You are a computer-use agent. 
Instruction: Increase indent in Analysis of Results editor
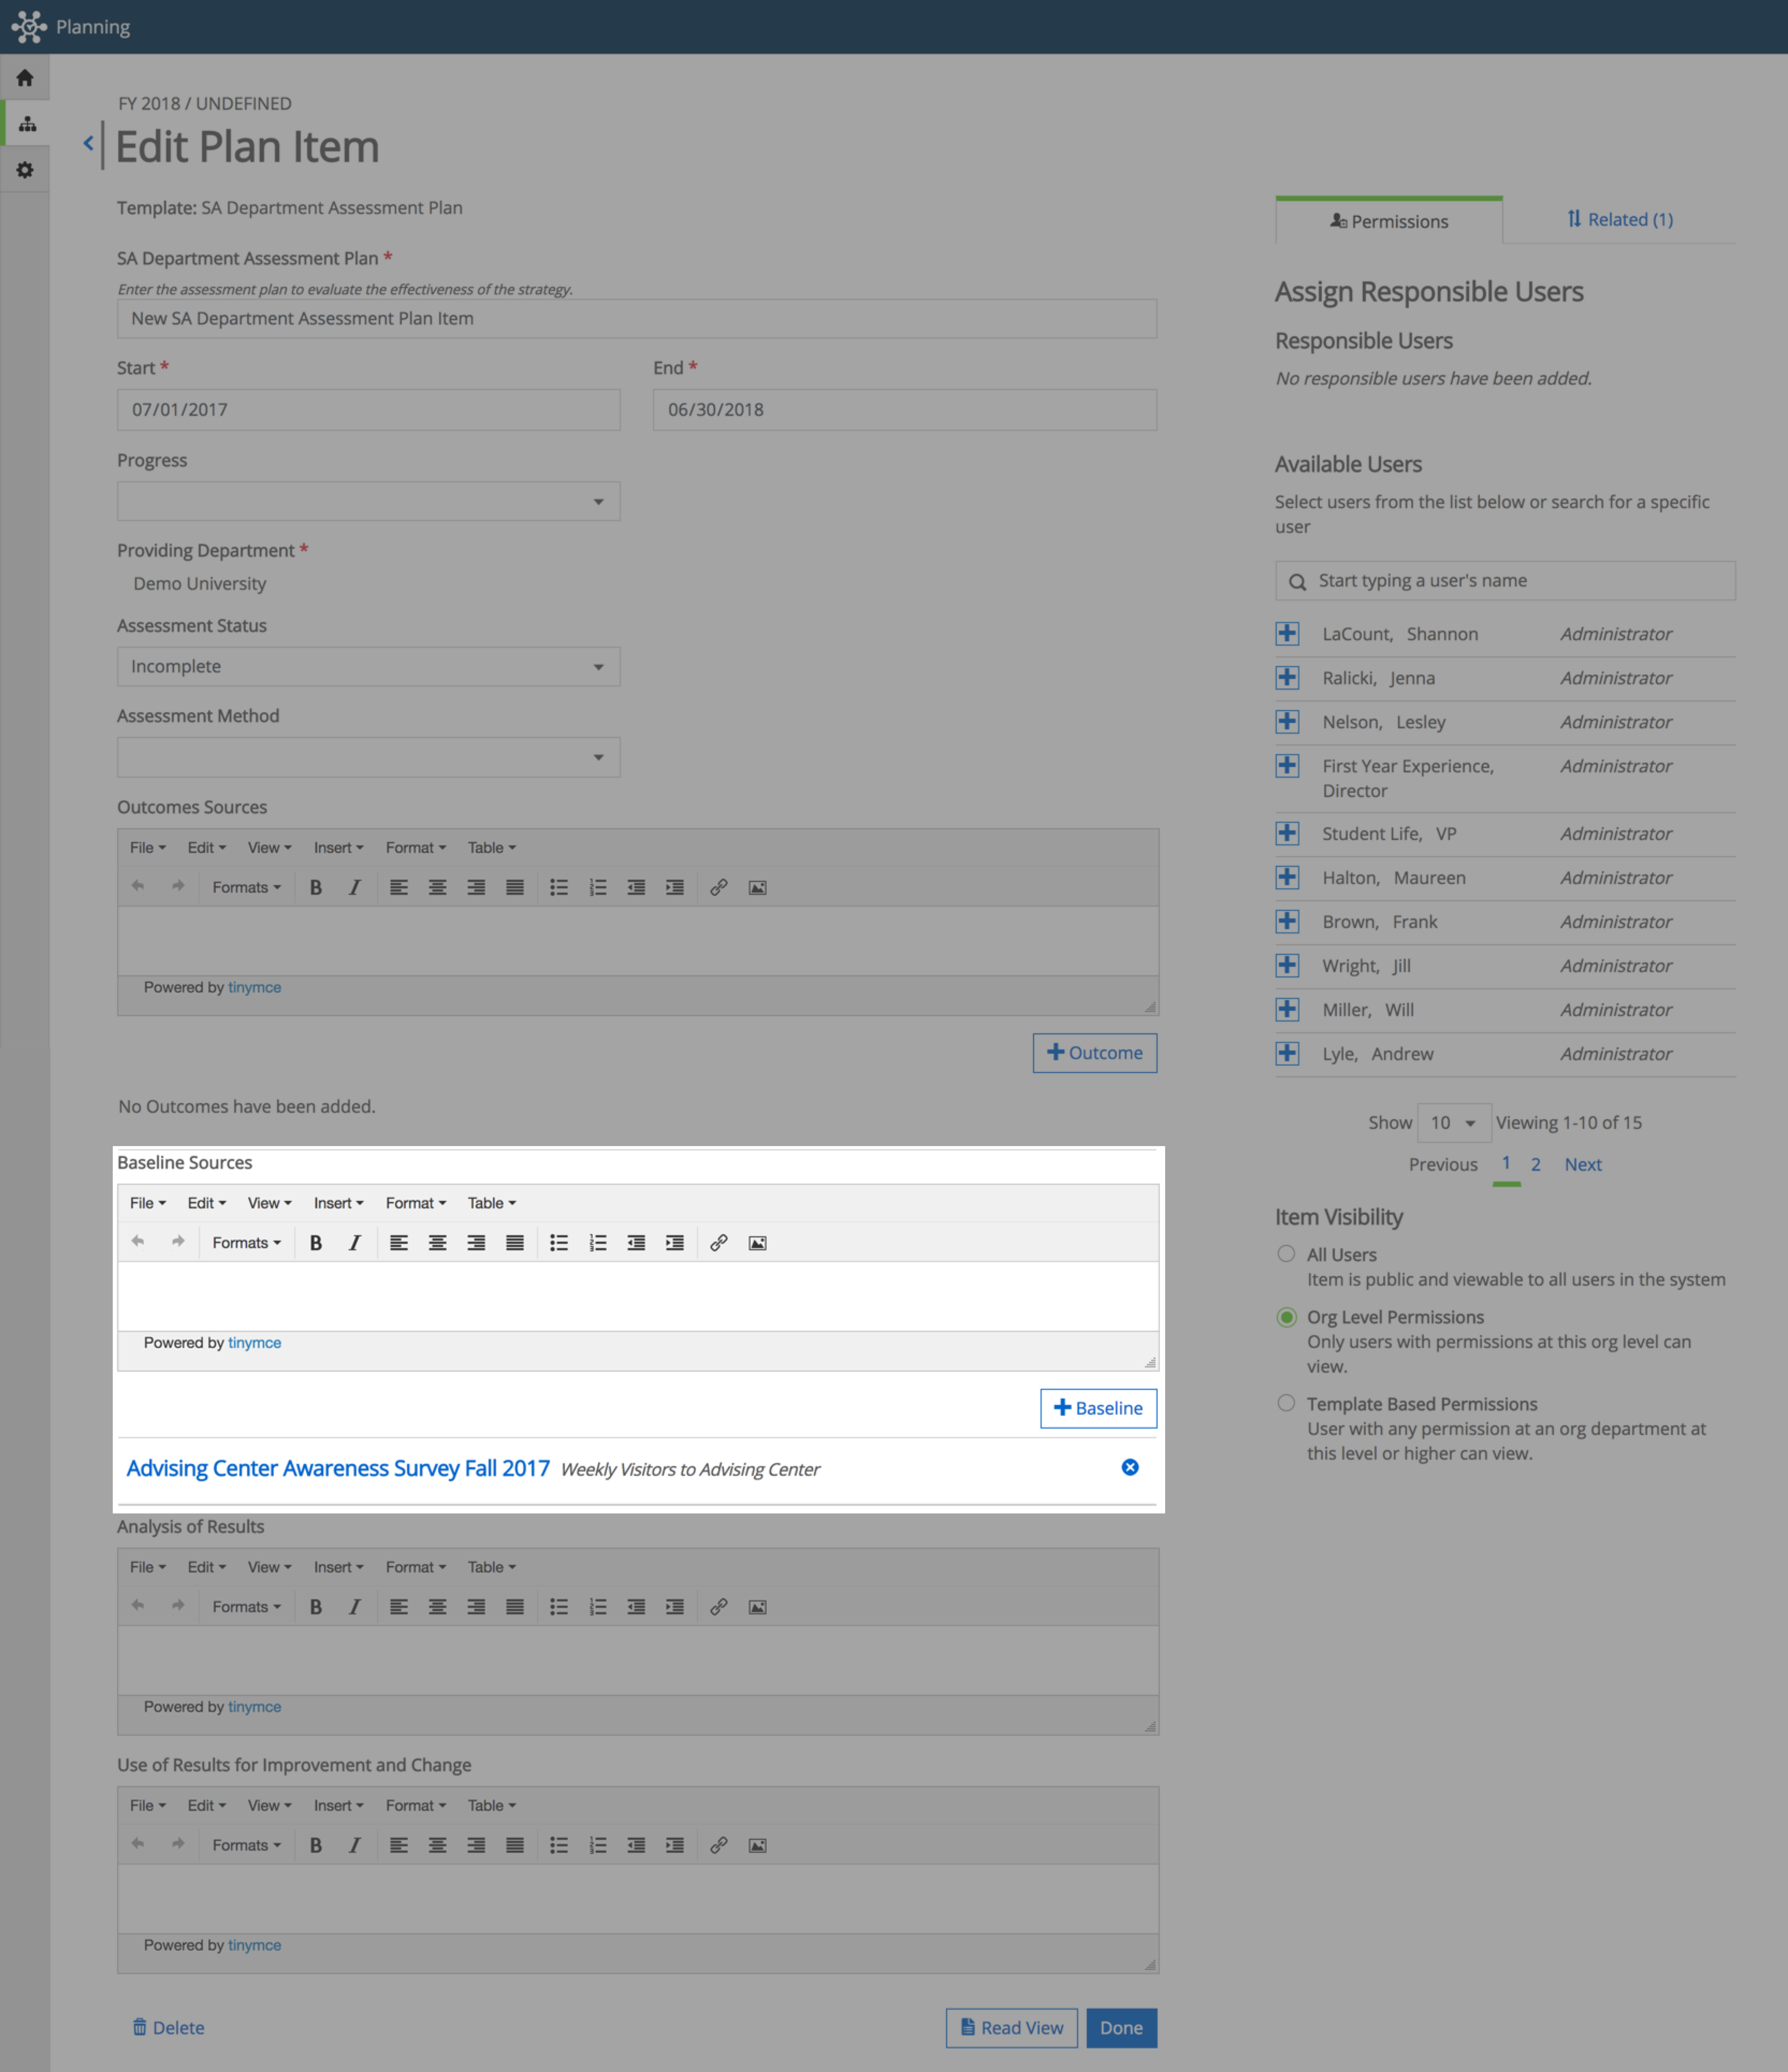pos(675,1607)
